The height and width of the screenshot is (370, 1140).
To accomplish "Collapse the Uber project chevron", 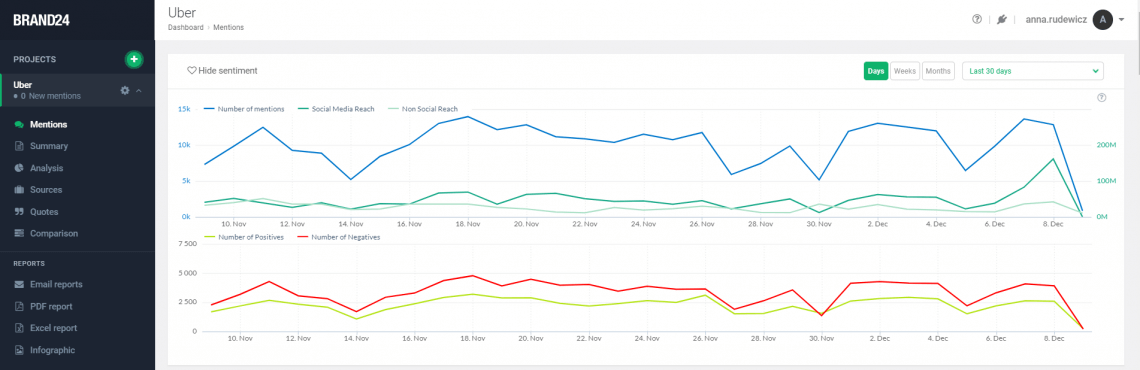I will tap(139, 90).
